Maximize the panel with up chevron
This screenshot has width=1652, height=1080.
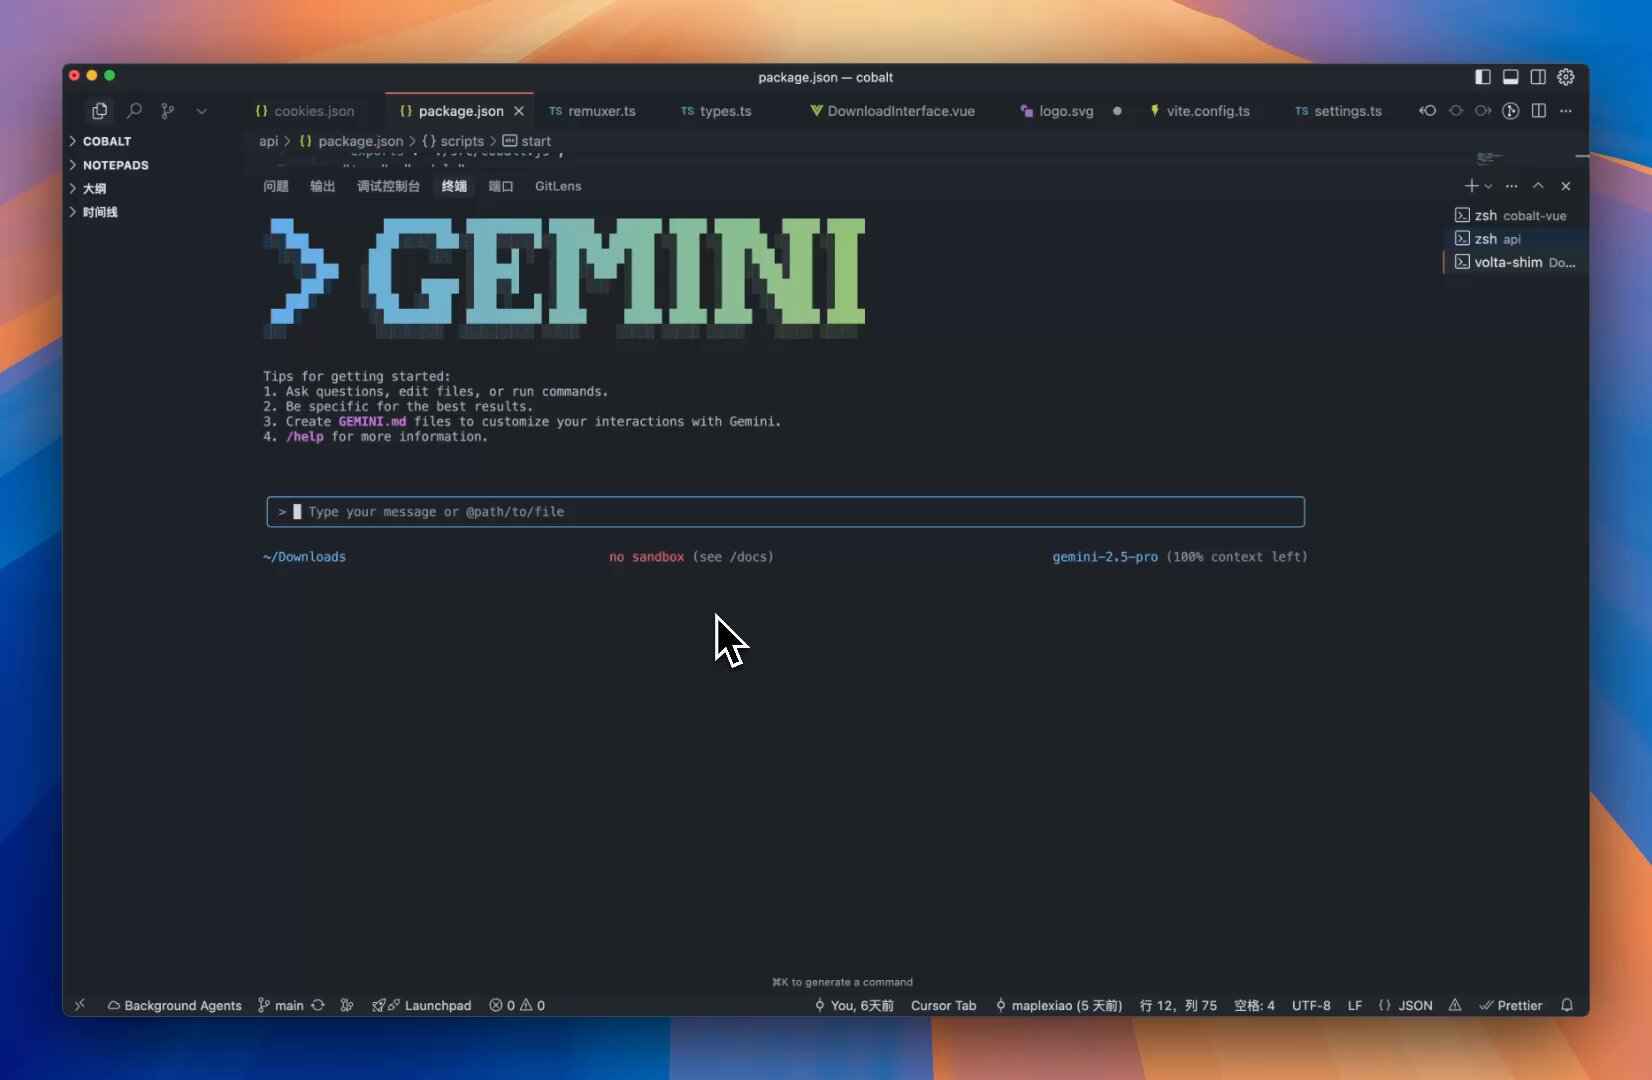tap(1538, 186)
